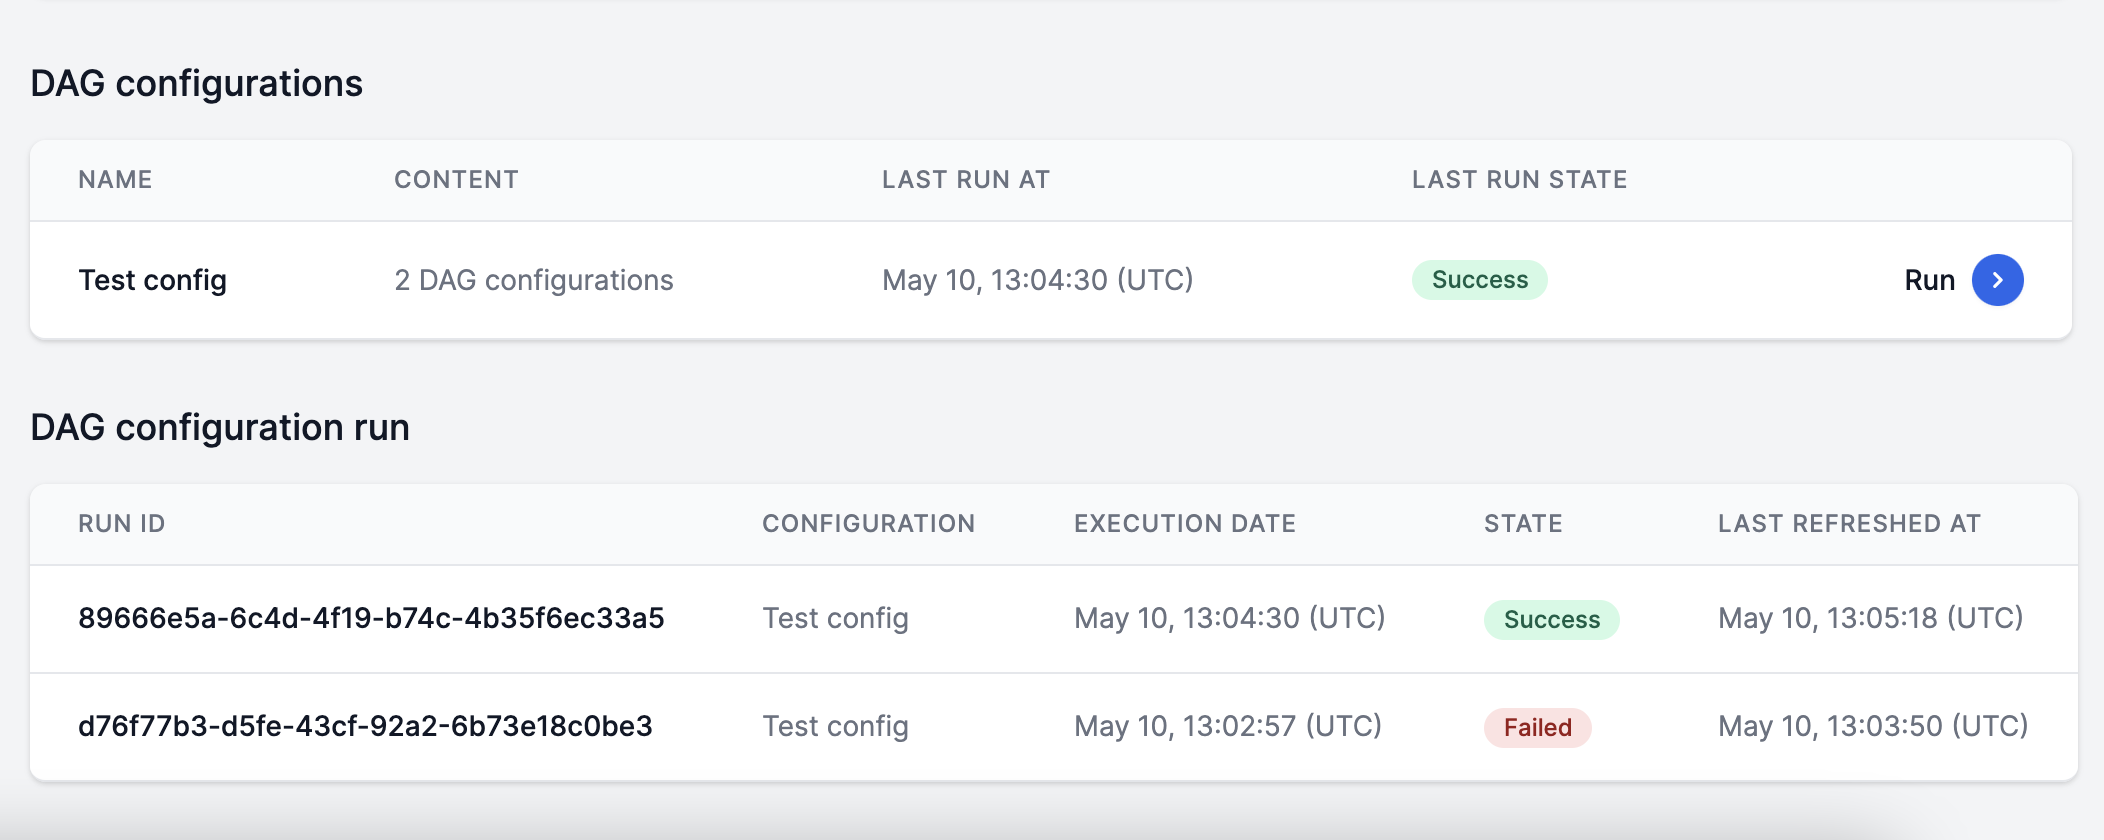Click the Failed state badge
The image size is (2104, 840).
(x=1537, y=727)
